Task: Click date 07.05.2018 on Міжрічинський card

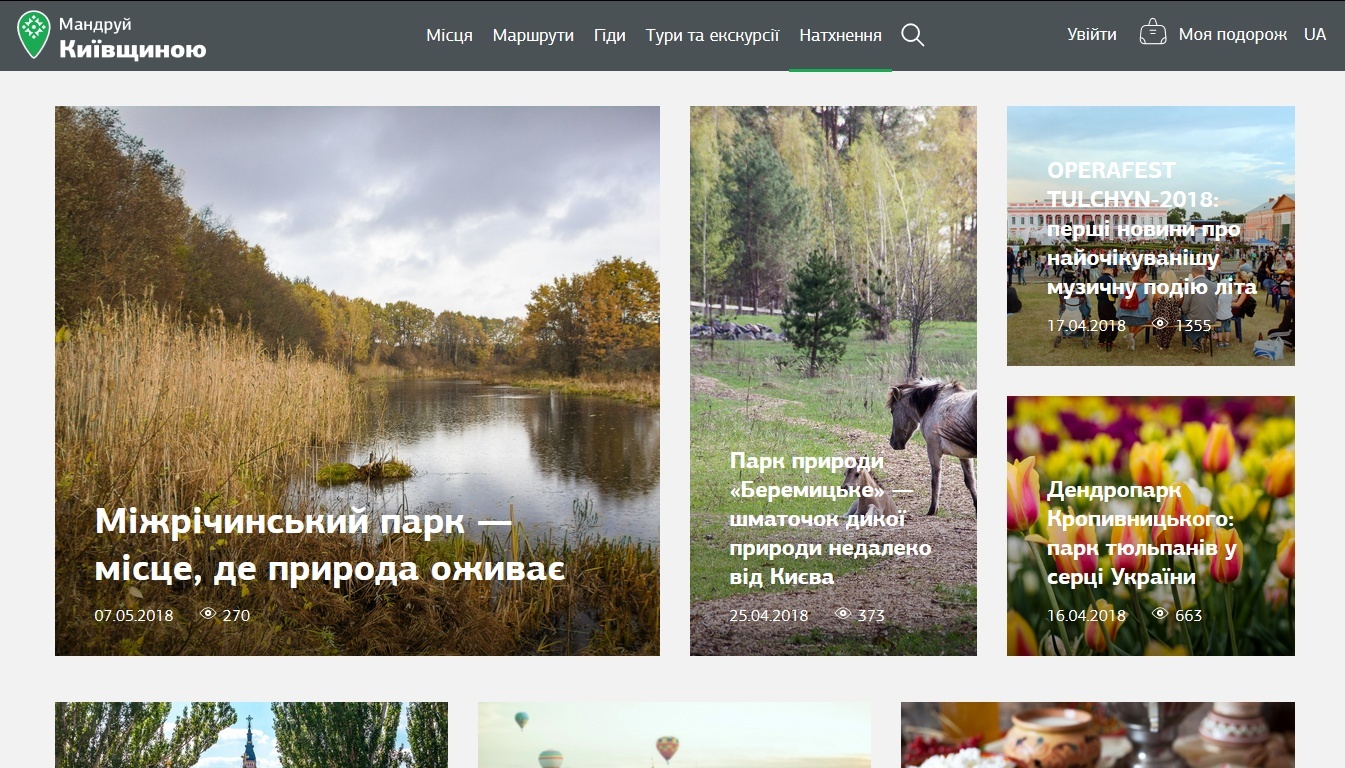Action: point(134,615)
